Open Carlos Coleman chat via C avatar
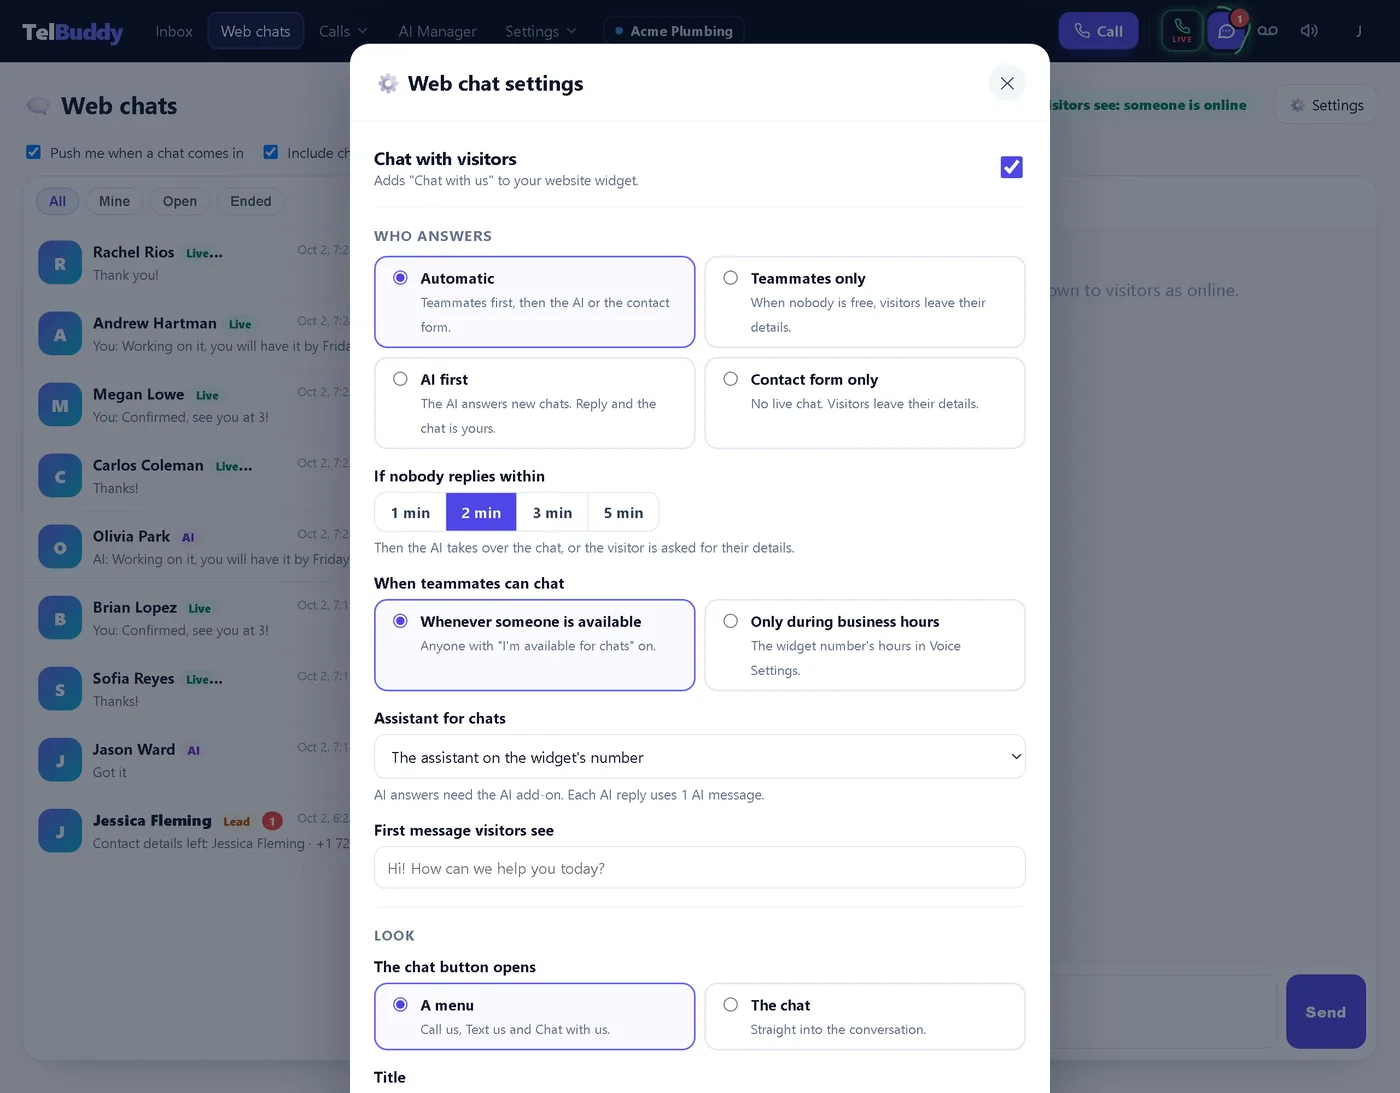The width and height of the screenshot is (1400, 1093). (x=60, y=477)
